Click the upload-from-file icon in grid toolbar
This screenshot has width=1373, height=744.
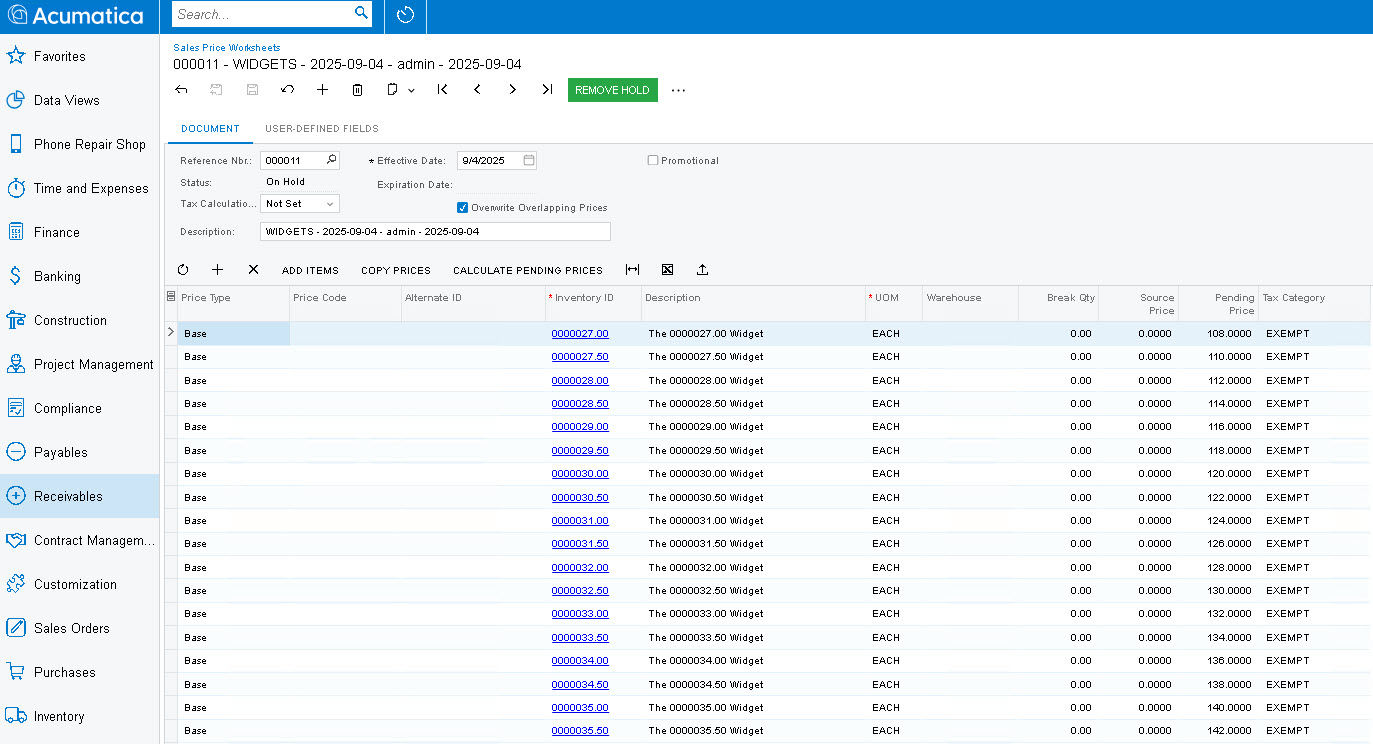coord(702,270)
